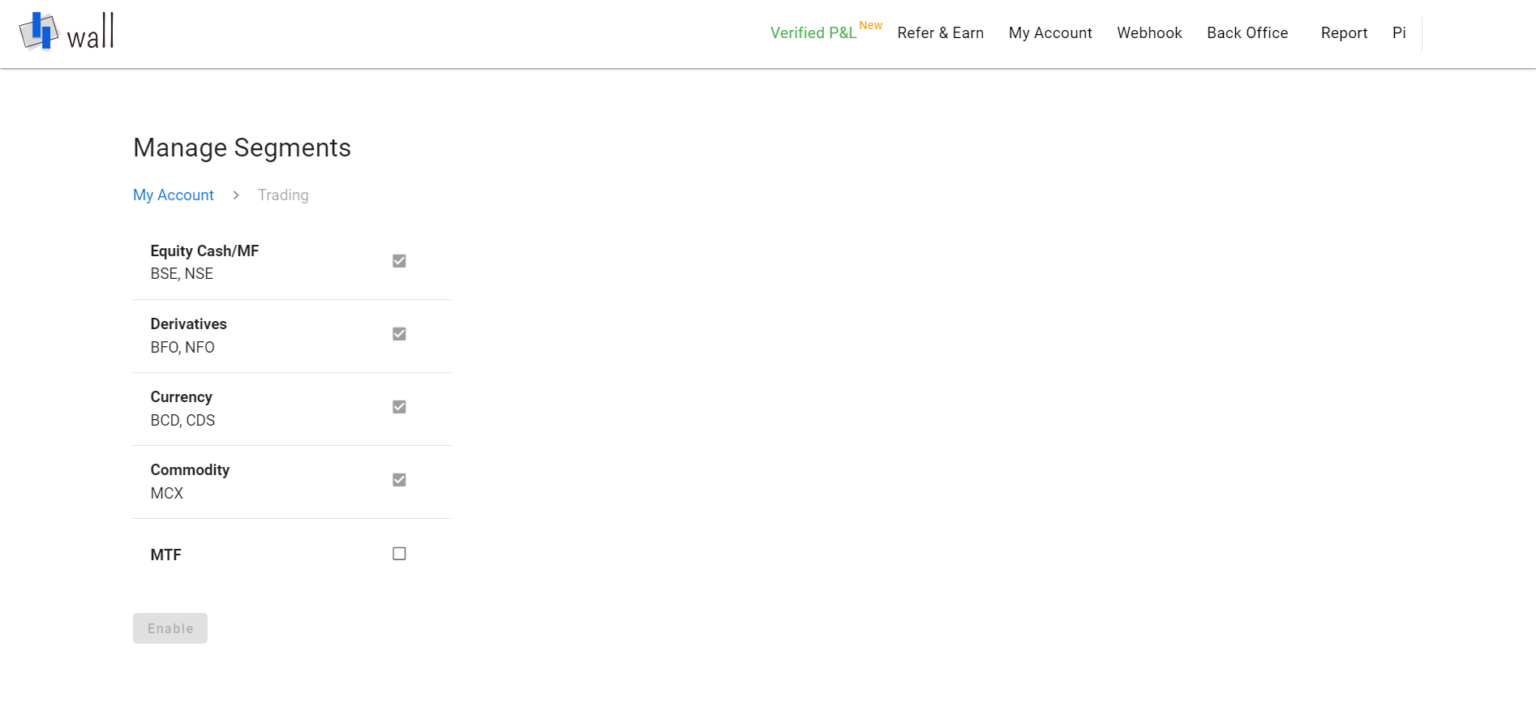Image resolution: width=1536 pixels, height=711 pixels.
Task: Click the My Account breadcrumb link
Action: pos(173,194)
